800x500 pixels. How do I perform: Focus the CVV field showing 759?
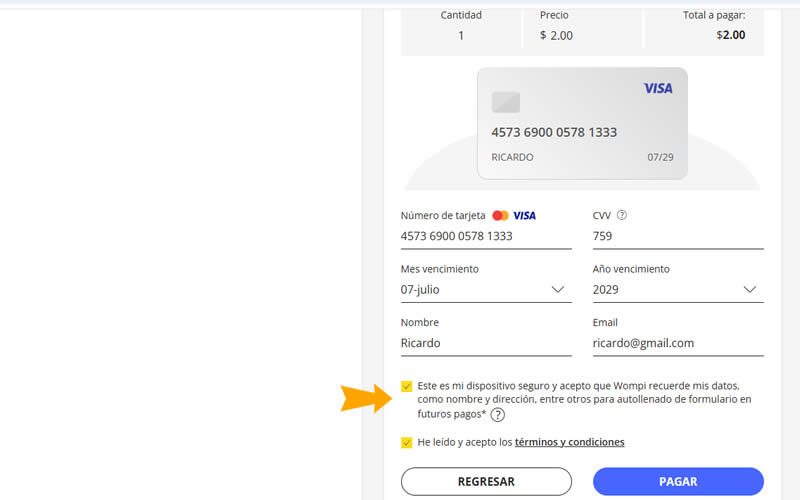pyautogui.click(x=677, y=237)
